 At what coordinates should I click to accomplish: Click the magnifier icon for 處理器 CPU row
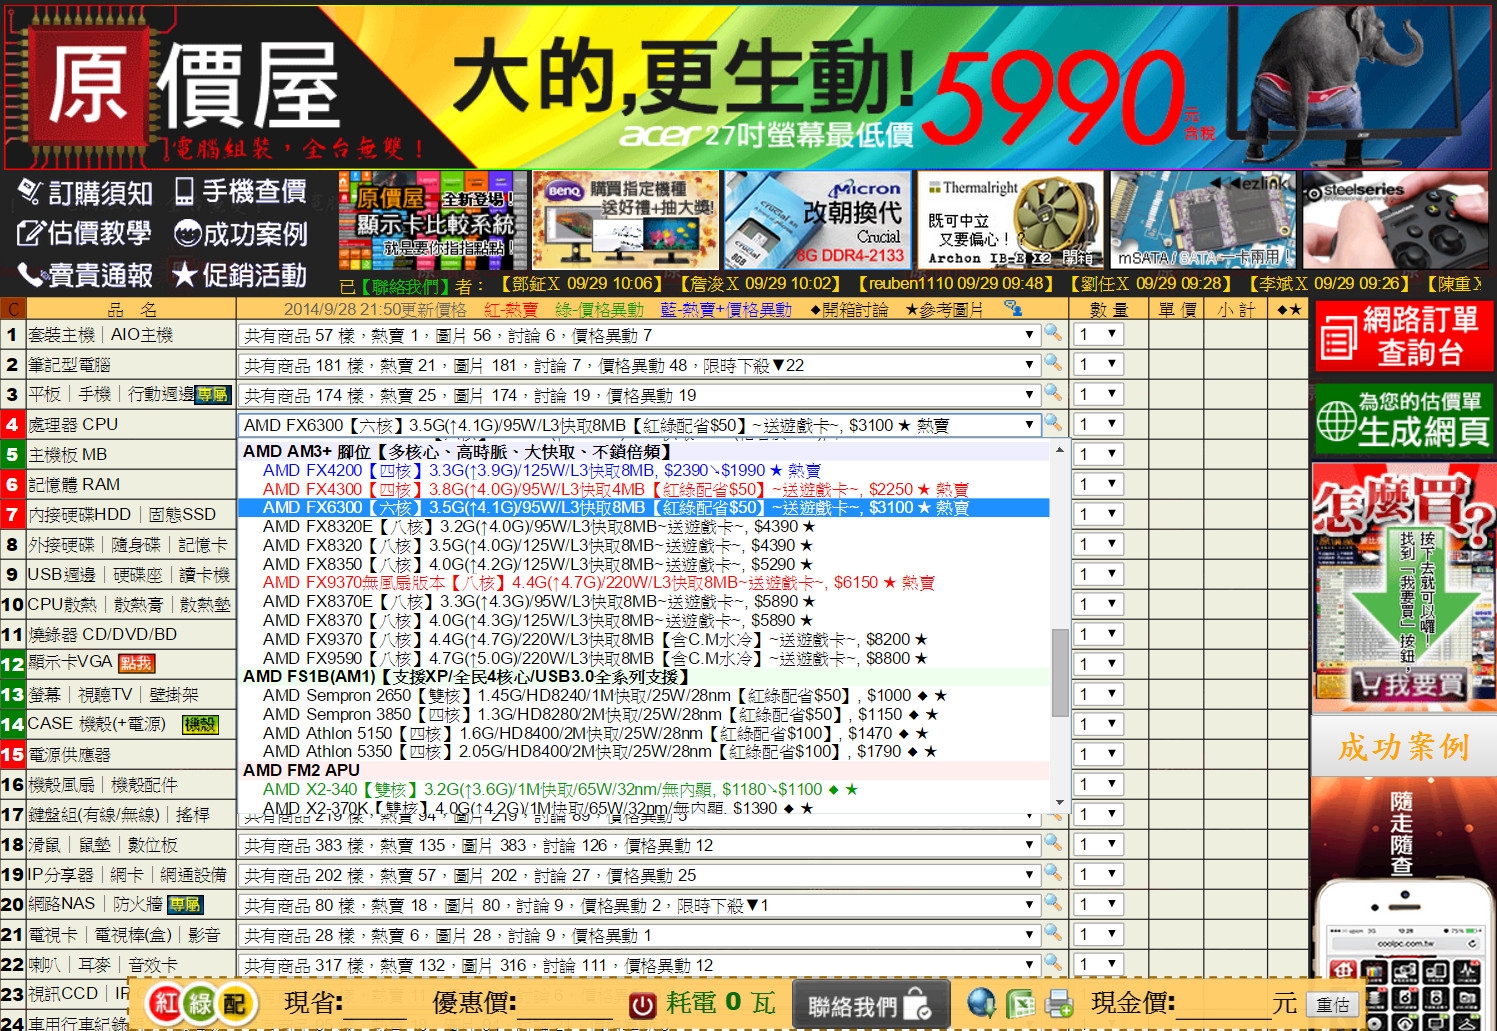[1053, 423]
